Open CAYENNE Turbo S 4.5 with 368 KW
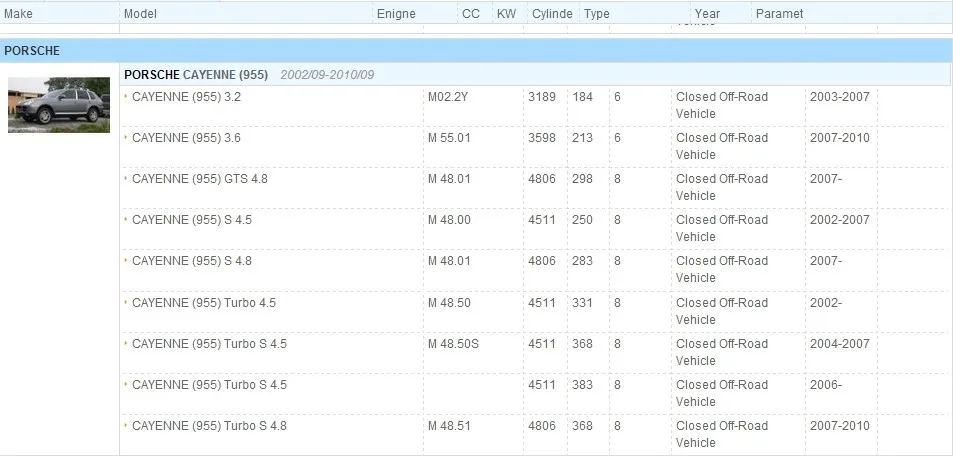This screenshot has height=456, width=953. tap(209, 344)
